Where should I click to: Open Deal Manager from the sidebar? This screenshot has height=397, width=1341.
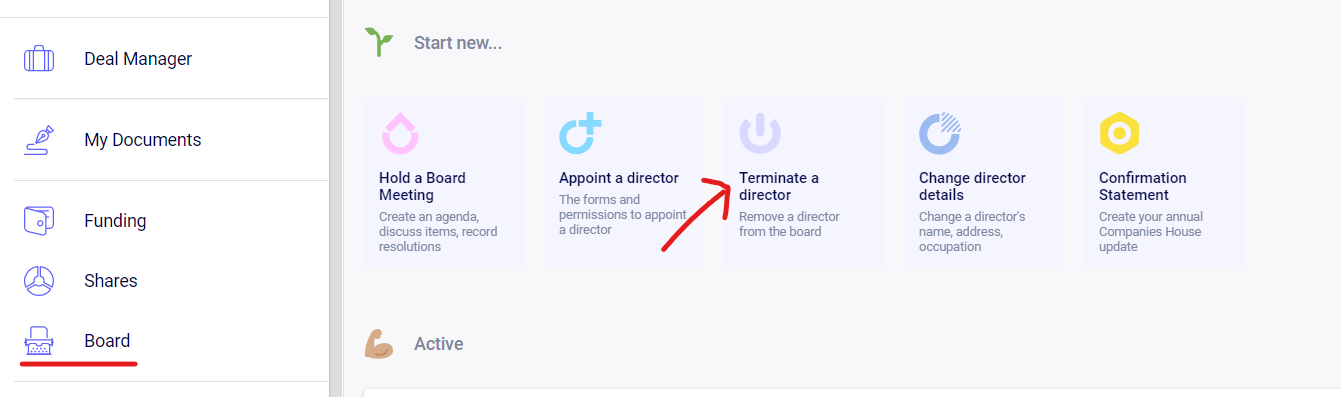[x=138, y=59]
